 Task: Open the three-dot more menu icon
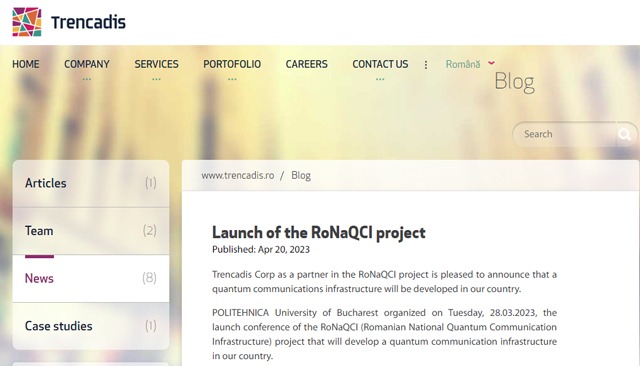tap(426, 65)
